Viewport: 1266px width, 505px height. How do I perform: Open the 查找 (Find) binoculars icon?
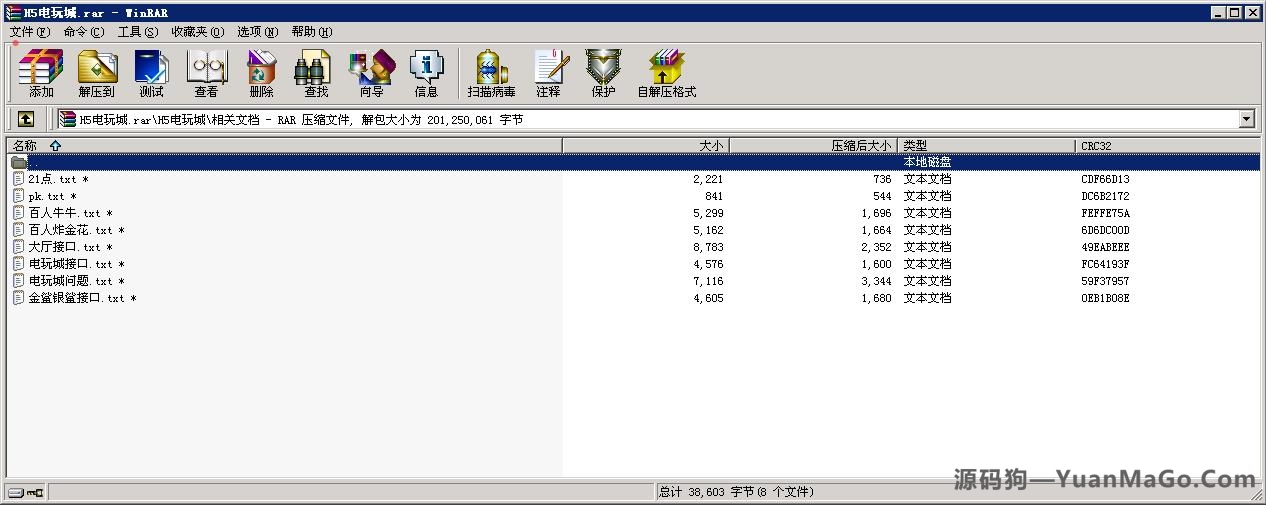point(316,74)
